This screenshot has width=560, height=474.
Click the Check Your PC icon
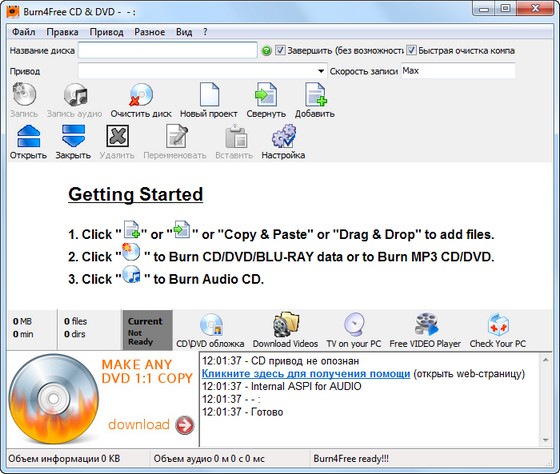pyautogui.click(x=498, y=324)
